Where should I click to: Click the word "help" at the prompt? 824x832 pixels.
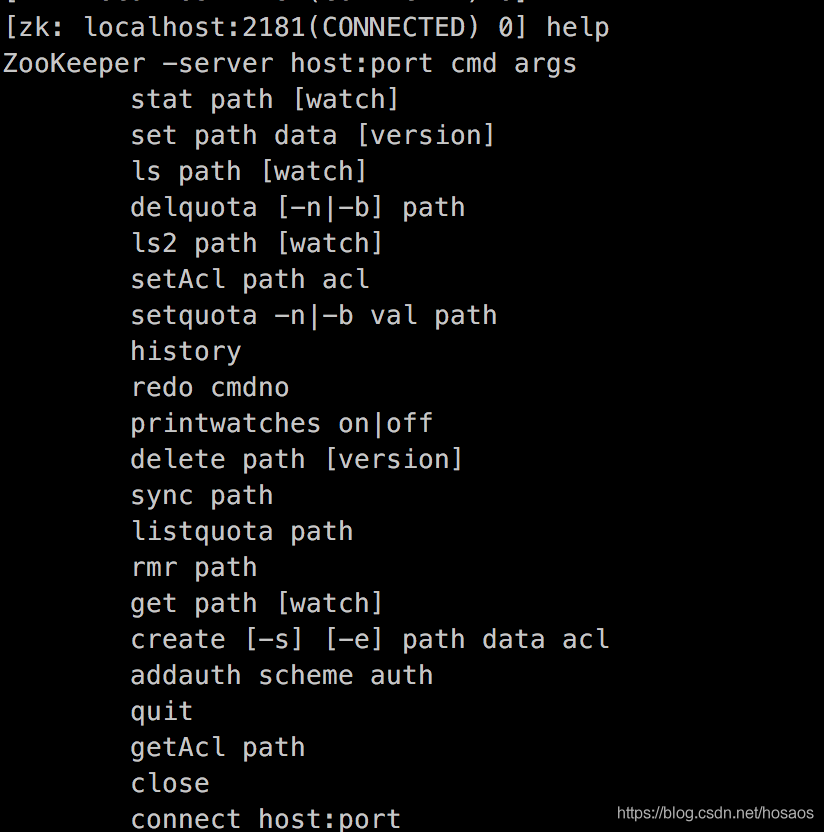[577, 27]
